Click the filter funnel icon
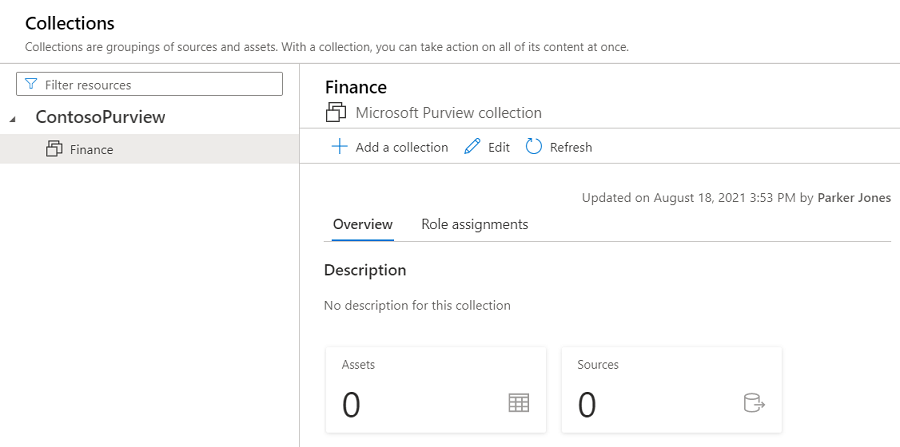 [31, 85]
